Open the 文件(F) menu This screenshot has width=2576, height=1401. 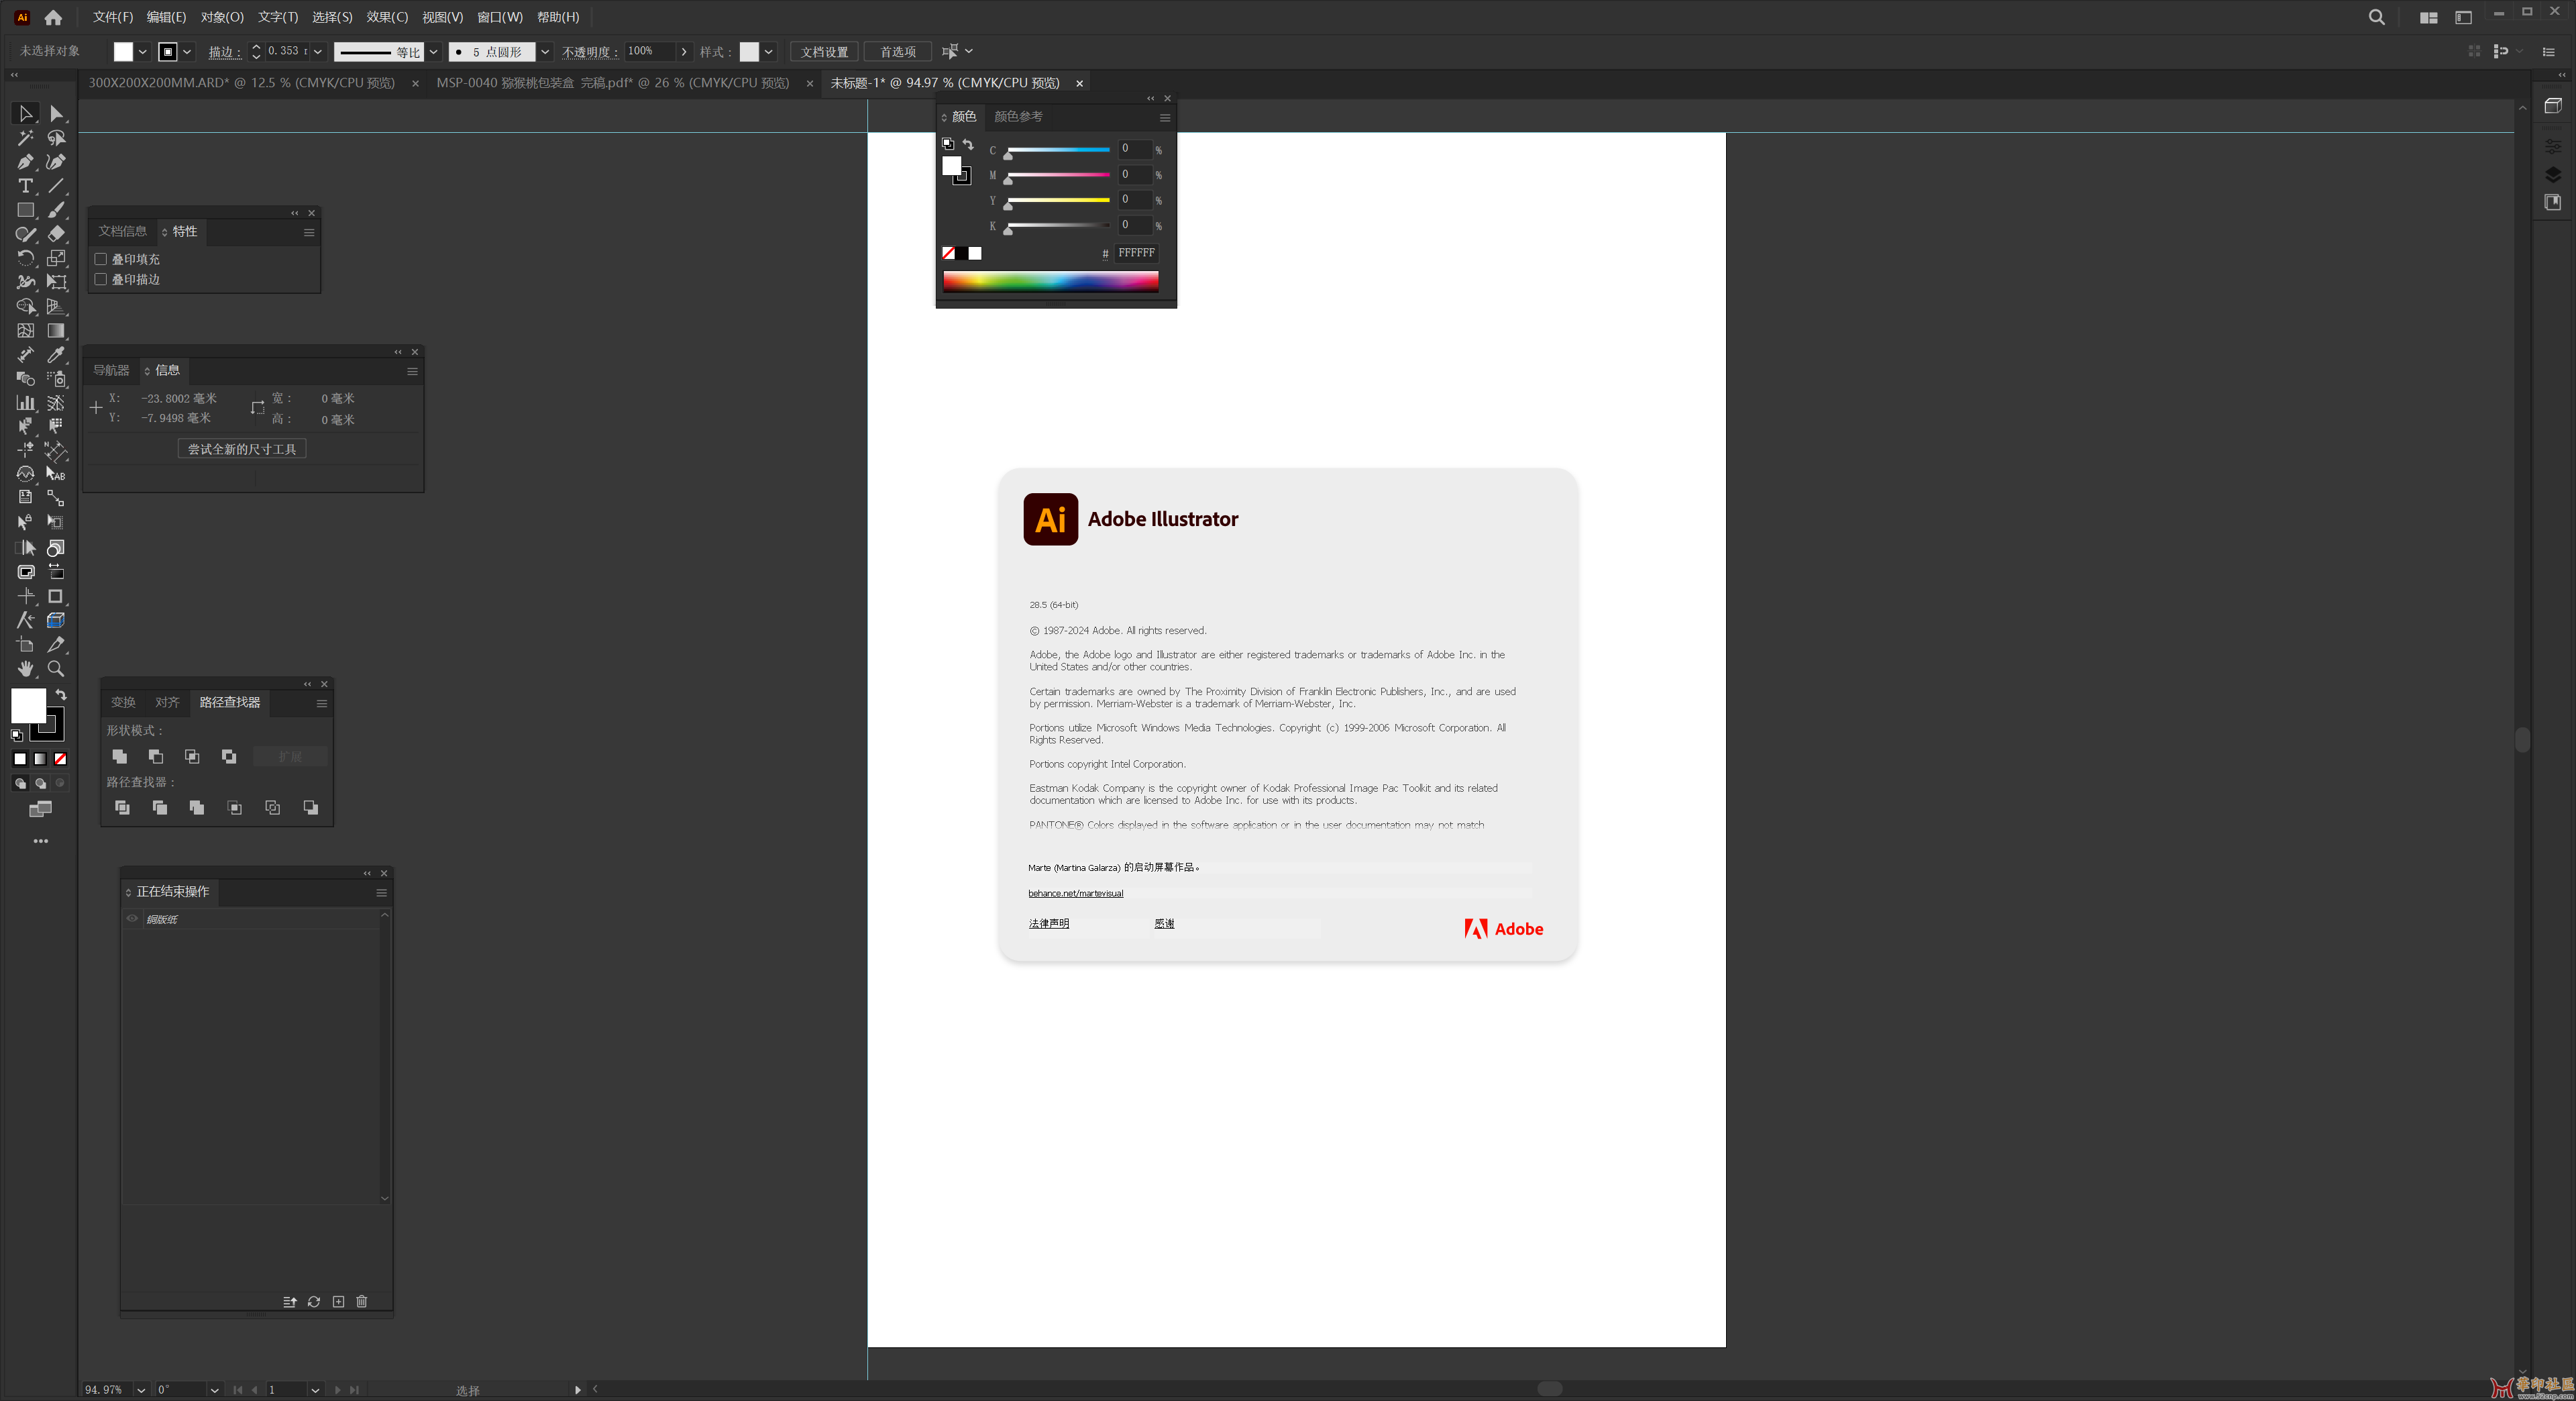pos(113,17)
